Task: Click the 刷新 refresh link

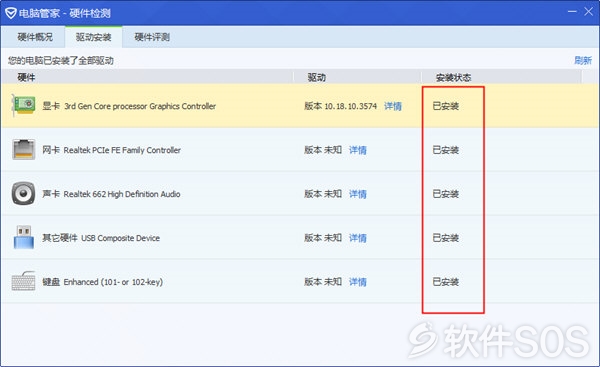Action: 583,60
